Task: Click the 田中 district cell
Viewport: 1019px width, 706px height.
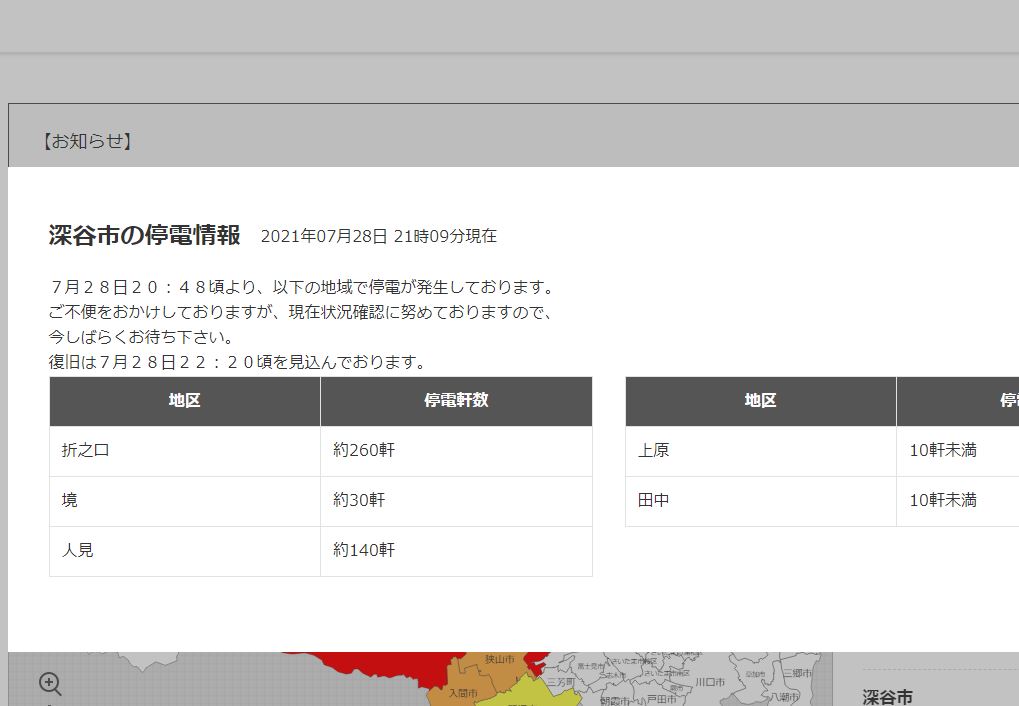Action: (x=761, y=501)
